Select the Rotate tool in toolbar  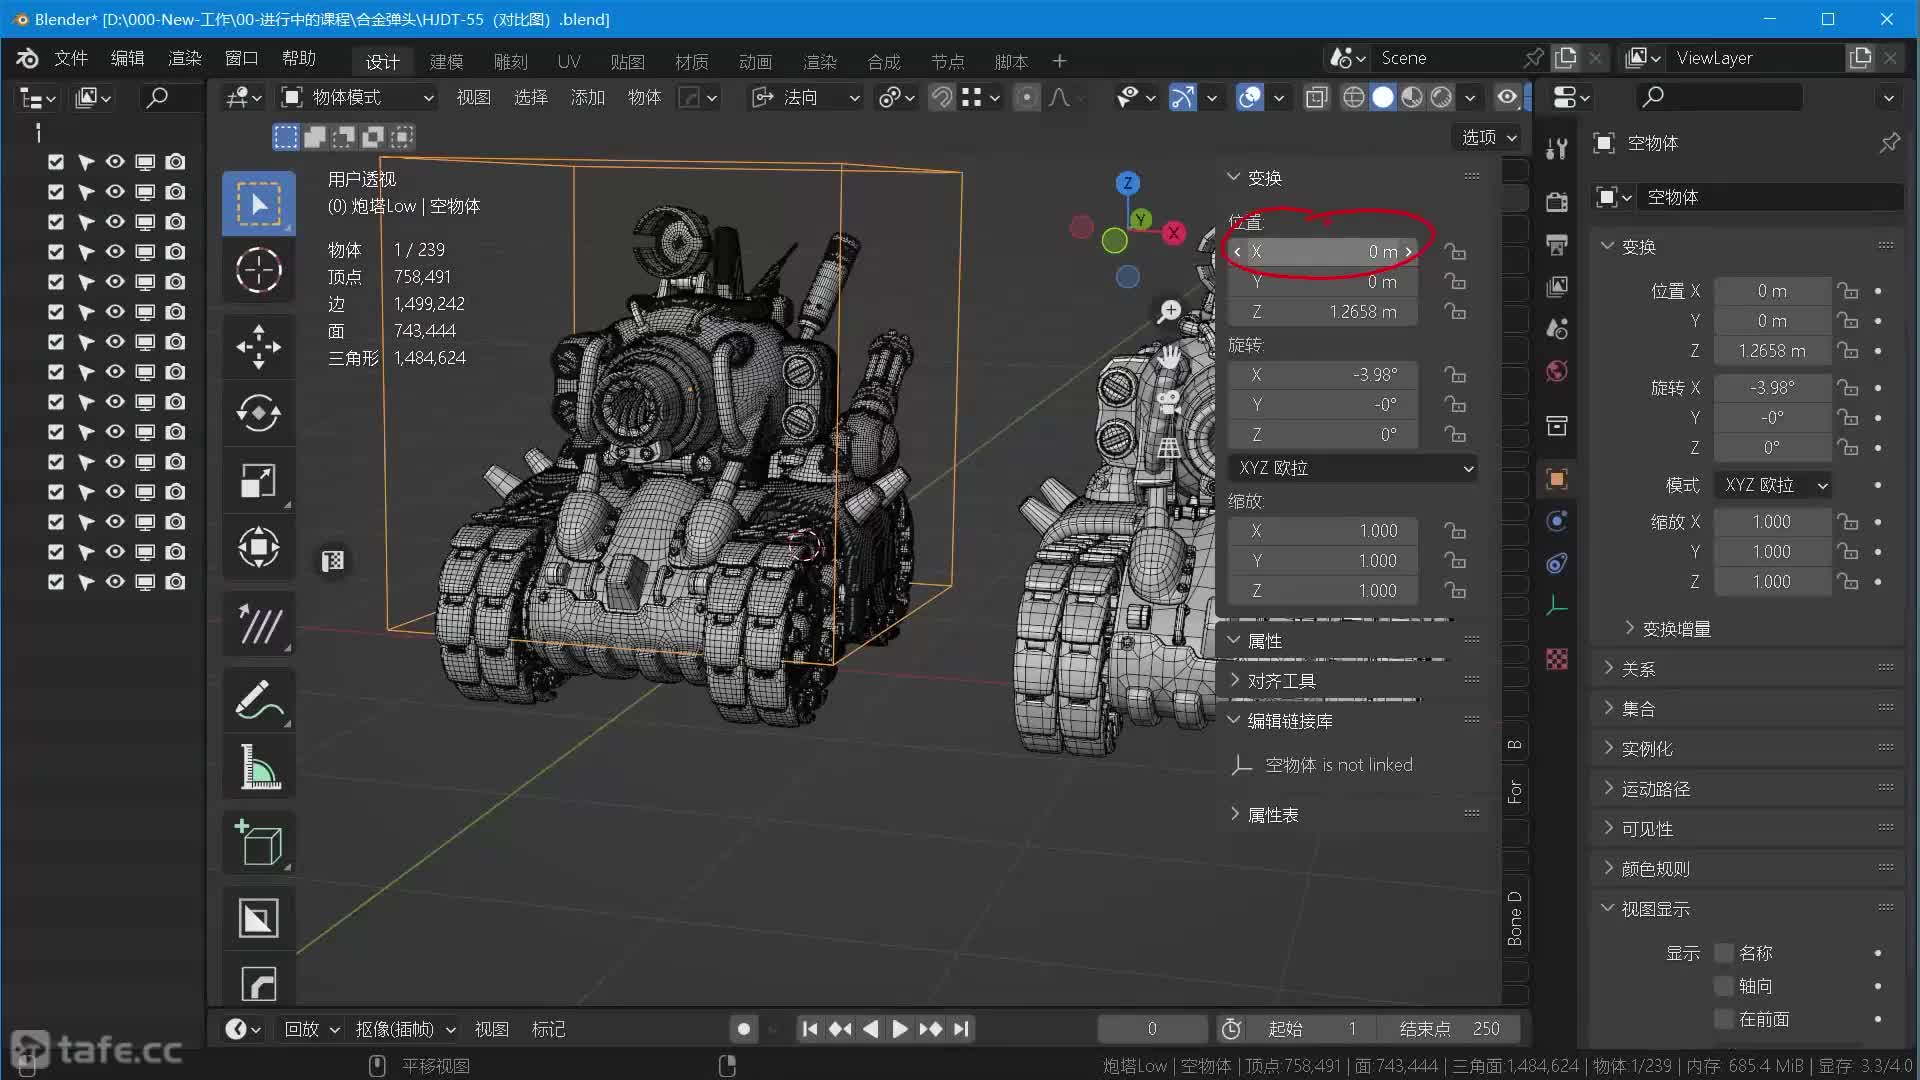pos(258,413)
